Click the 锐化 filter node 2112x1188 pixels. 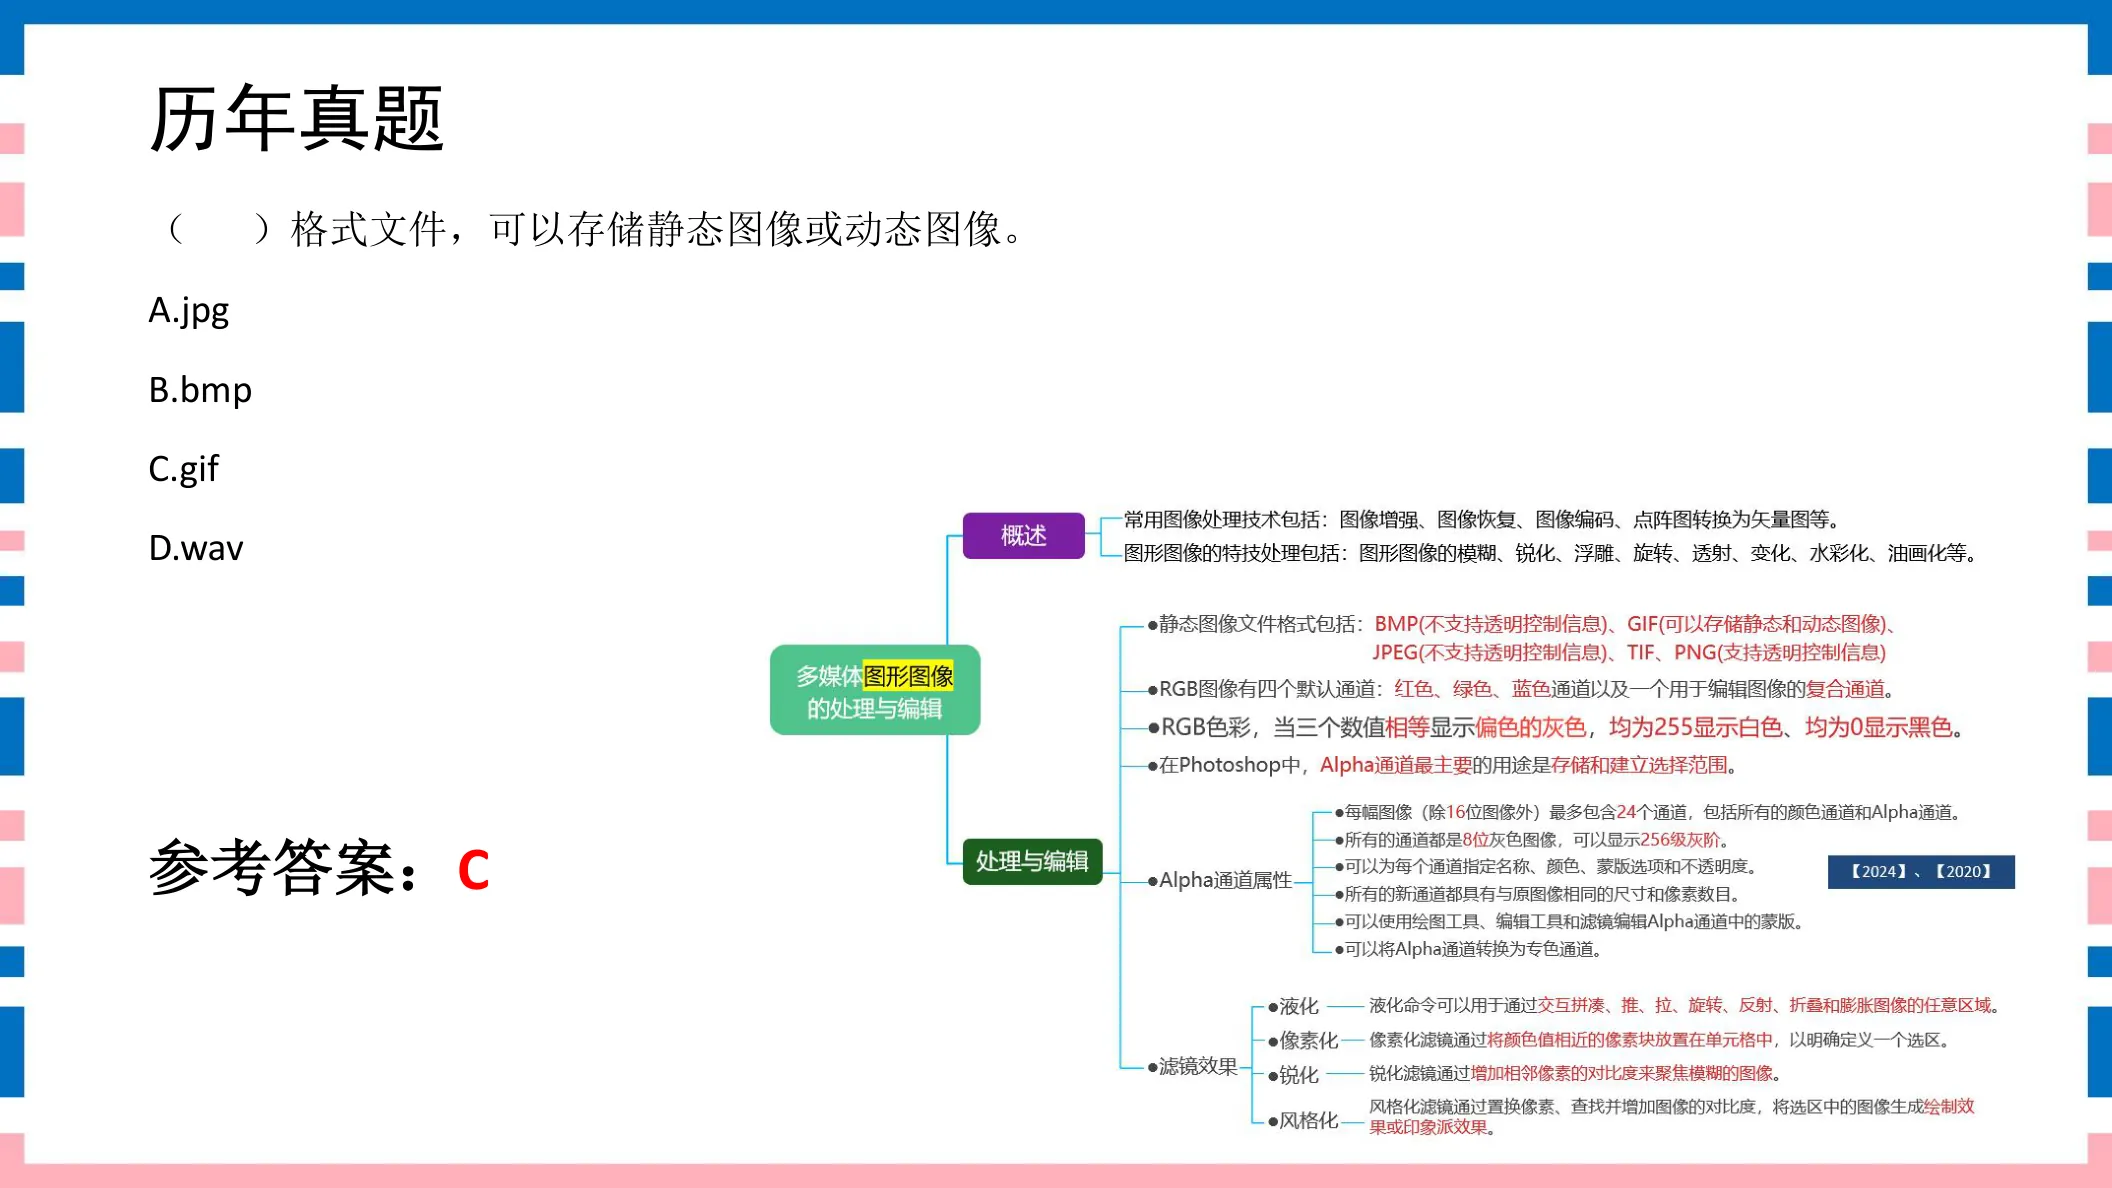[1294, 1075]
